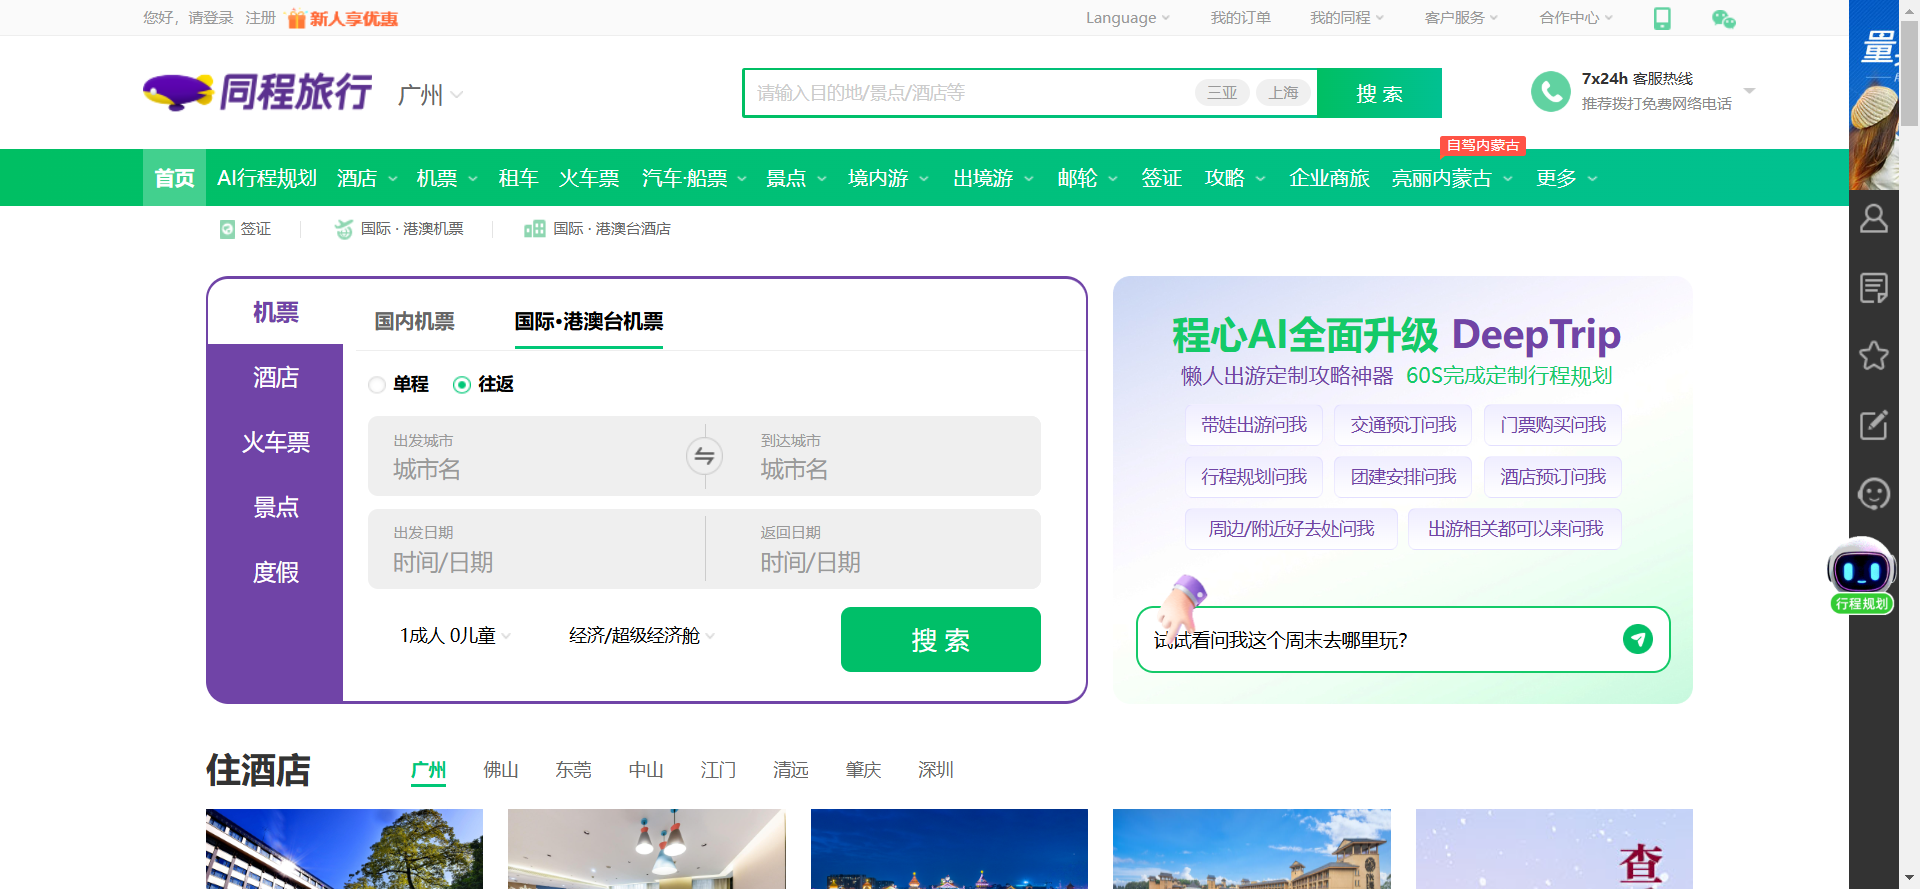Select 酒店 in the purple side panel
The image size is (1920, 889).
point(275,377)
